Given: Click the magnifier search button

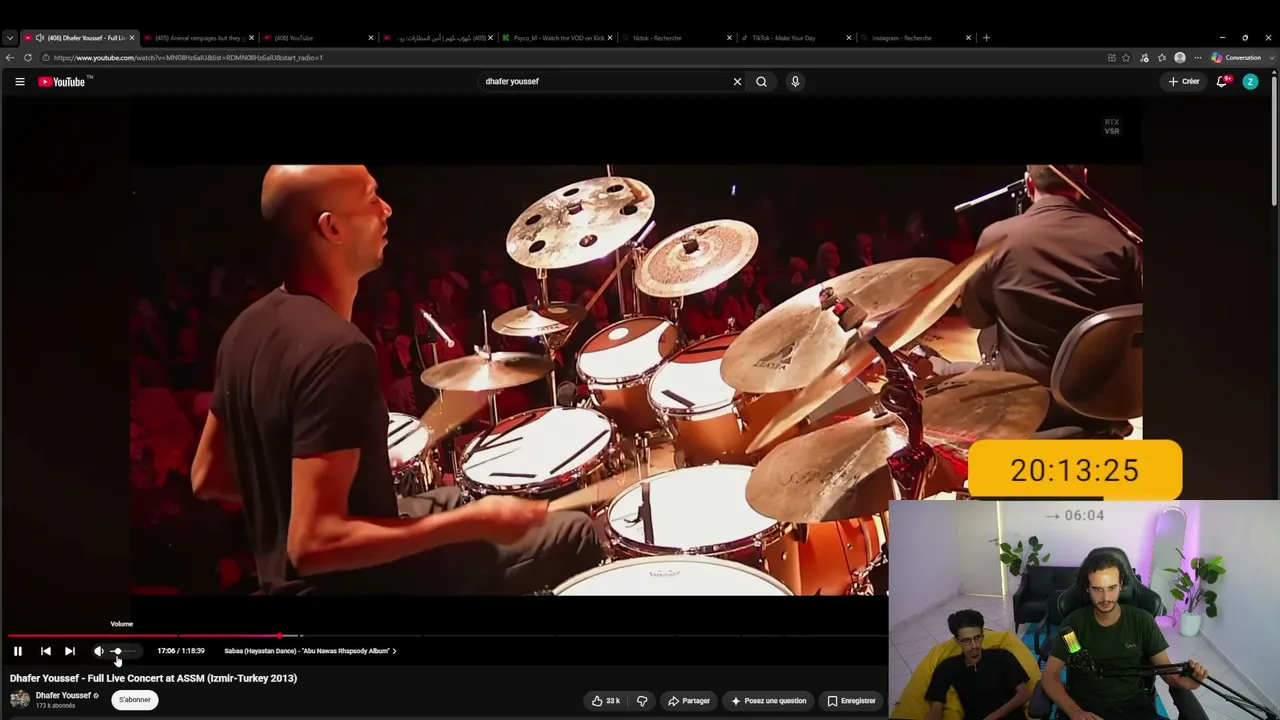Looking at the screenshot, I should pyautogui.click(x=762, y=82).
